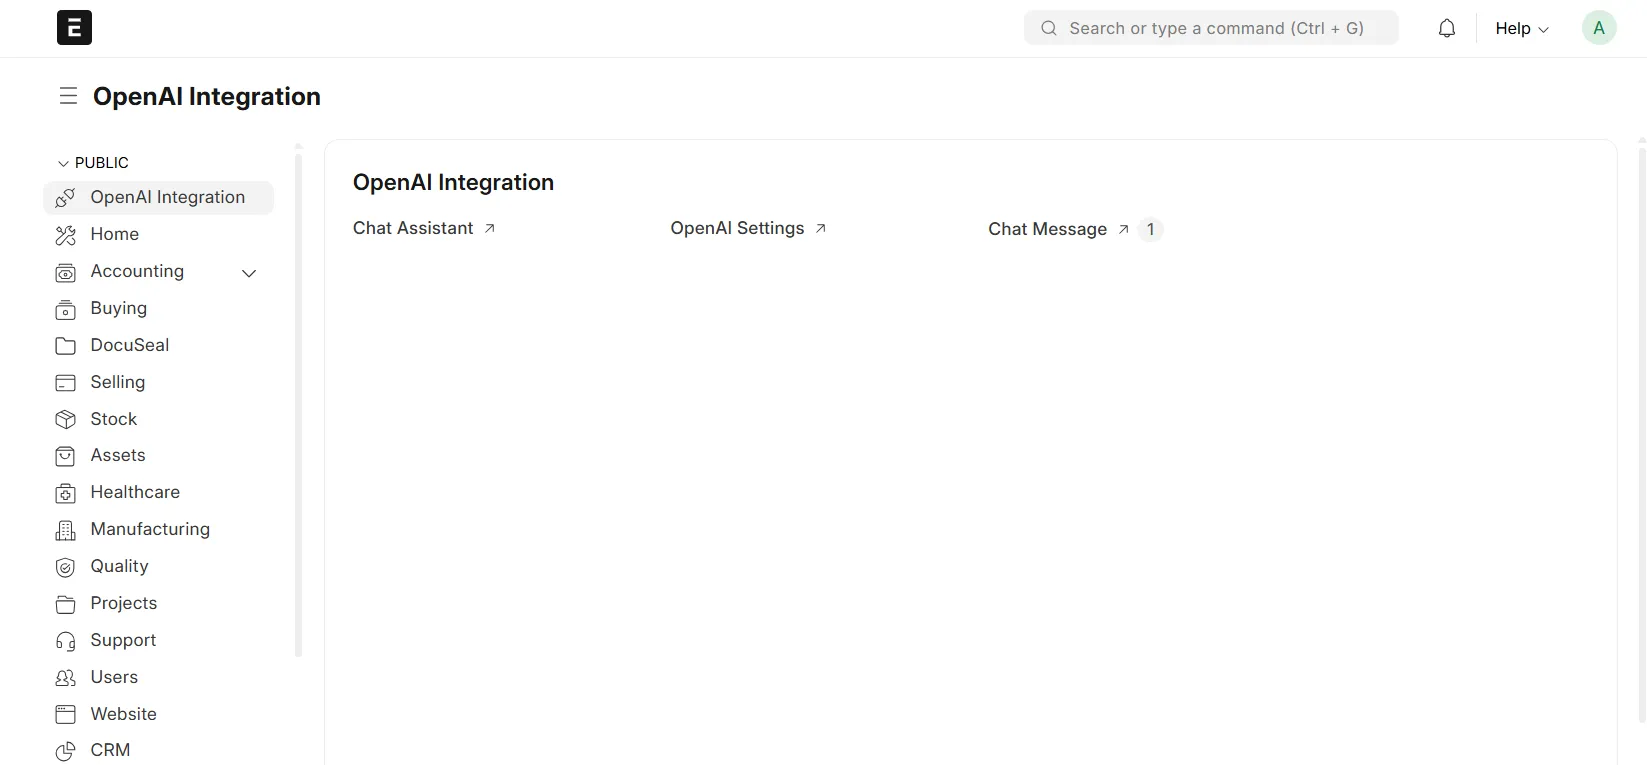
Task: Click the 'OpenAI Integration' card heading
Action: 453,182
